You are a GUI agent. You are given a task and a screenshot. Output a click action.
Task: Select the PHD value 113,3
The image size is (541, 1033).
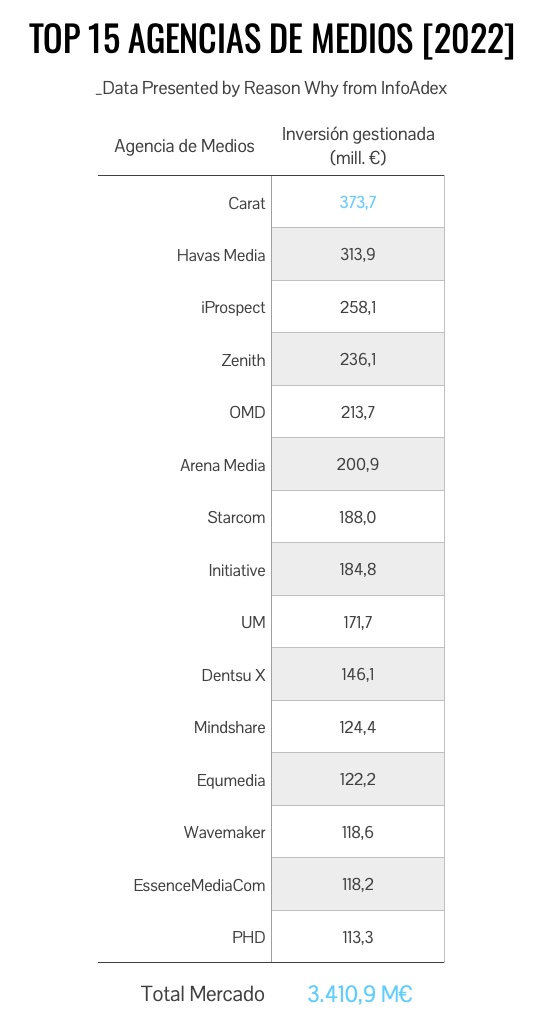point(358,937)
